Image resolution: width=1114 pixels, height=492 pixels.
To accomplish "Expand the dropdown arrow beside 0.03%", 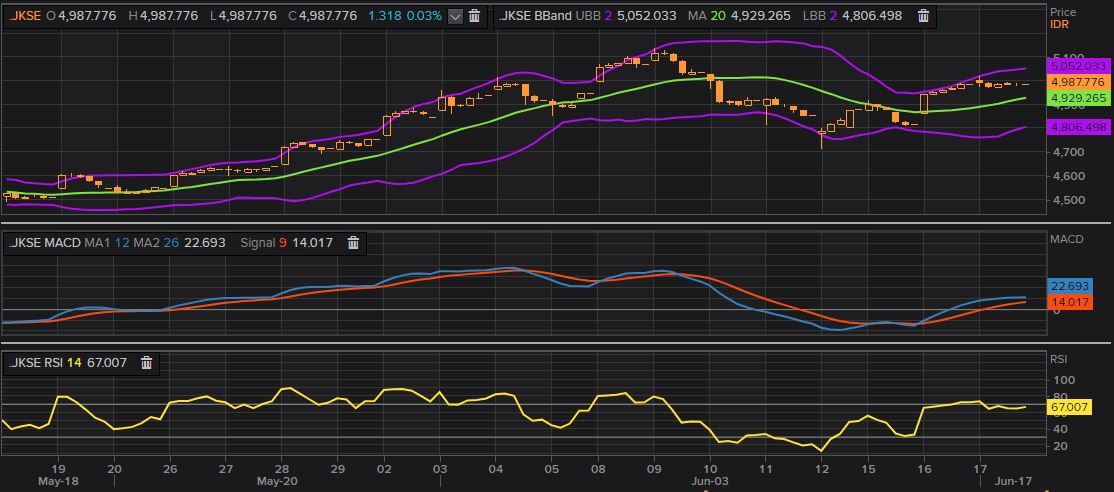I will point(455,16).
